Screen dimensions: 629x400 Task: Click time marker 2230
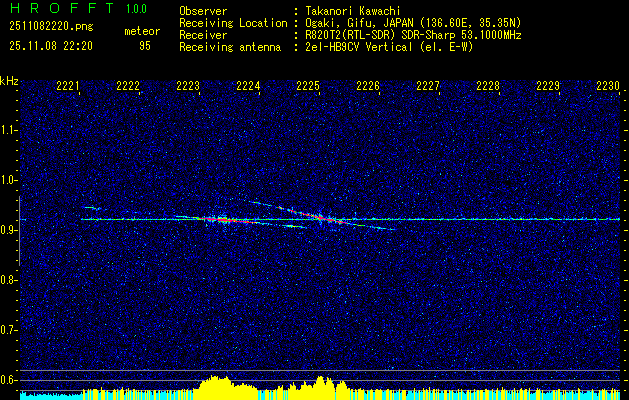click(x=608, y=86)
